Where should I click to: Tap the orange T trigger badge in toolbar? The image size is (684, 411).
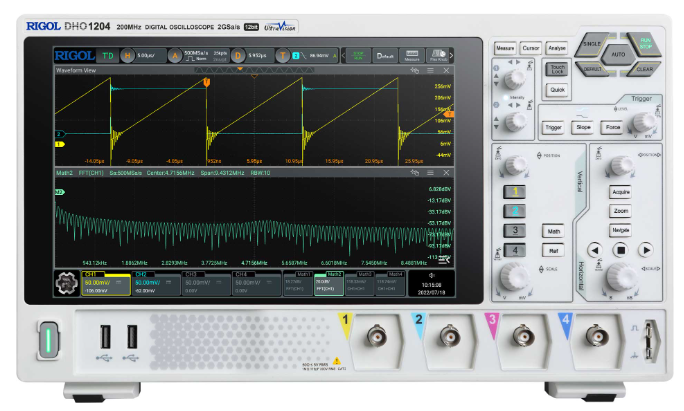pyautogui.click(x=283, y=56)
